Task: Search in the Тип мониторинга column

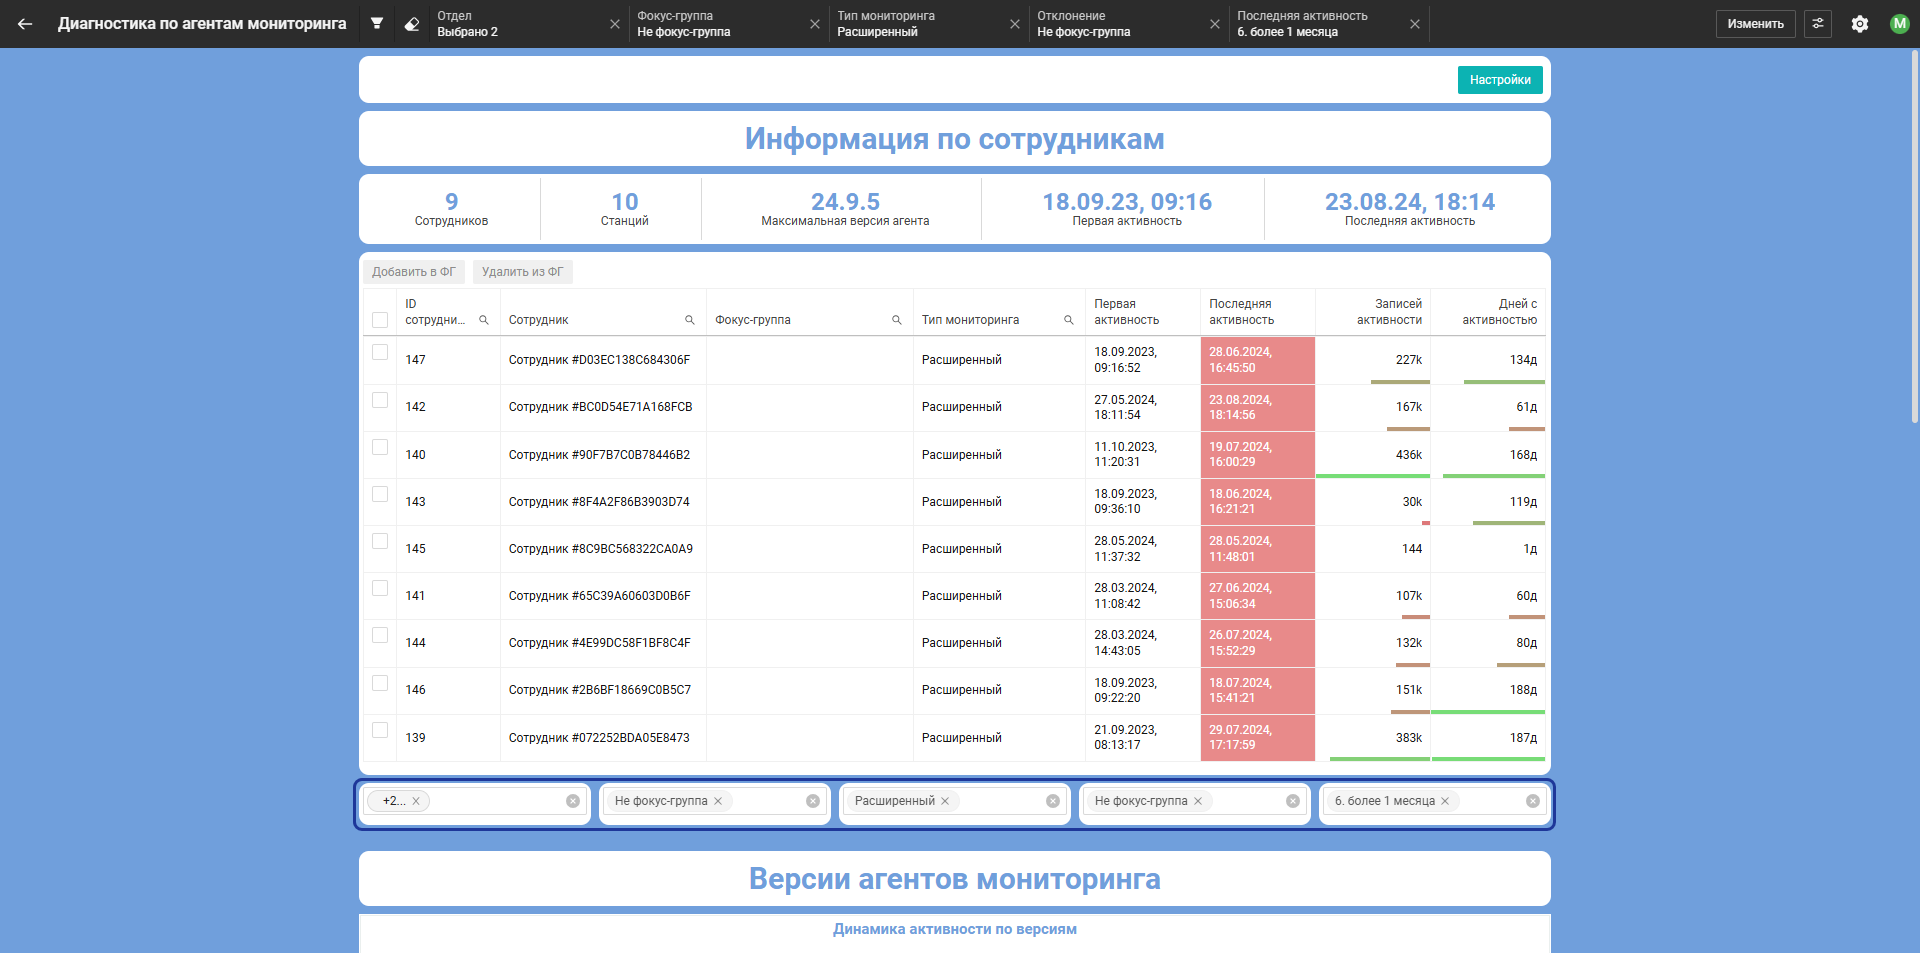Action: click(1069, 320)
